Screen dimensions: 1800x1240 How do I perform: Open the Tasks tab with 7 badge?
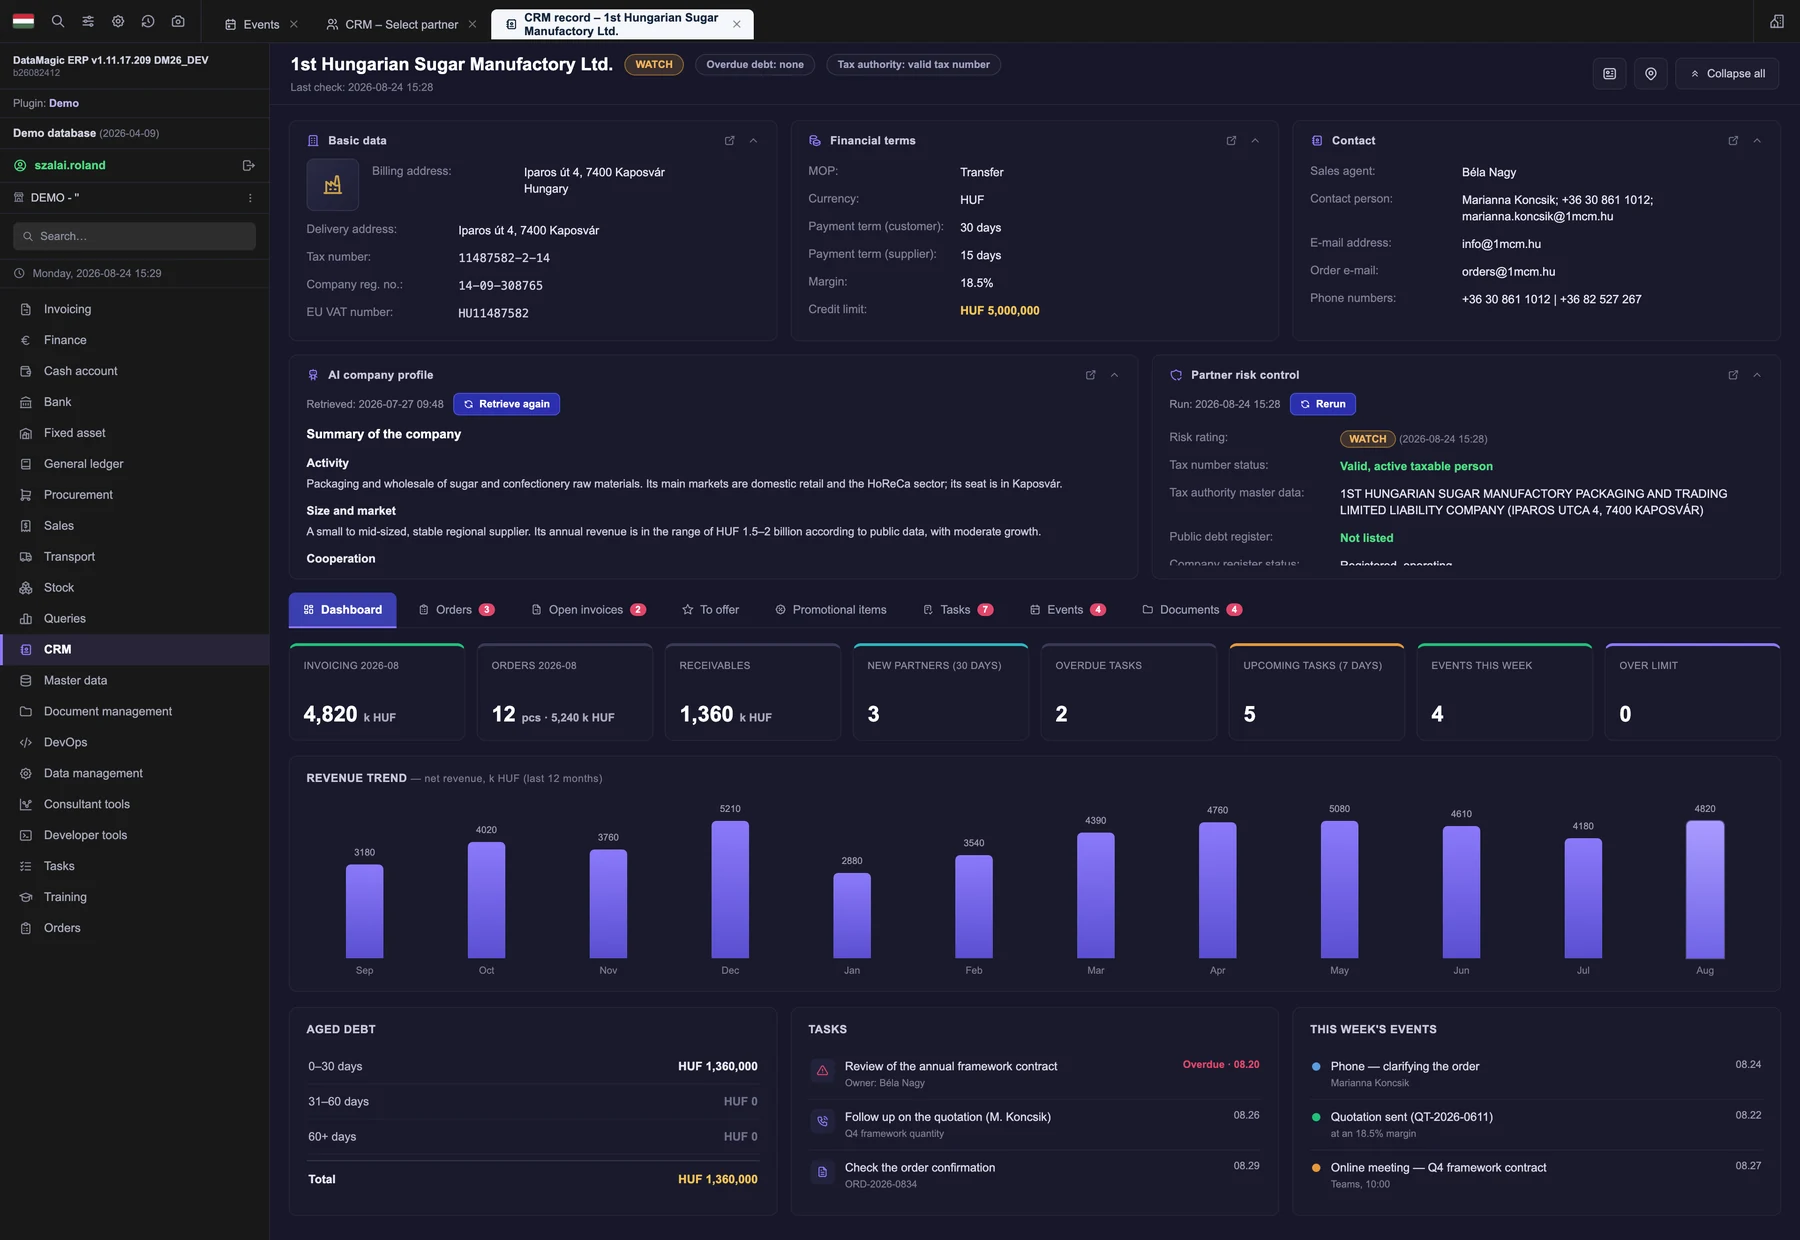click(957, 610)
